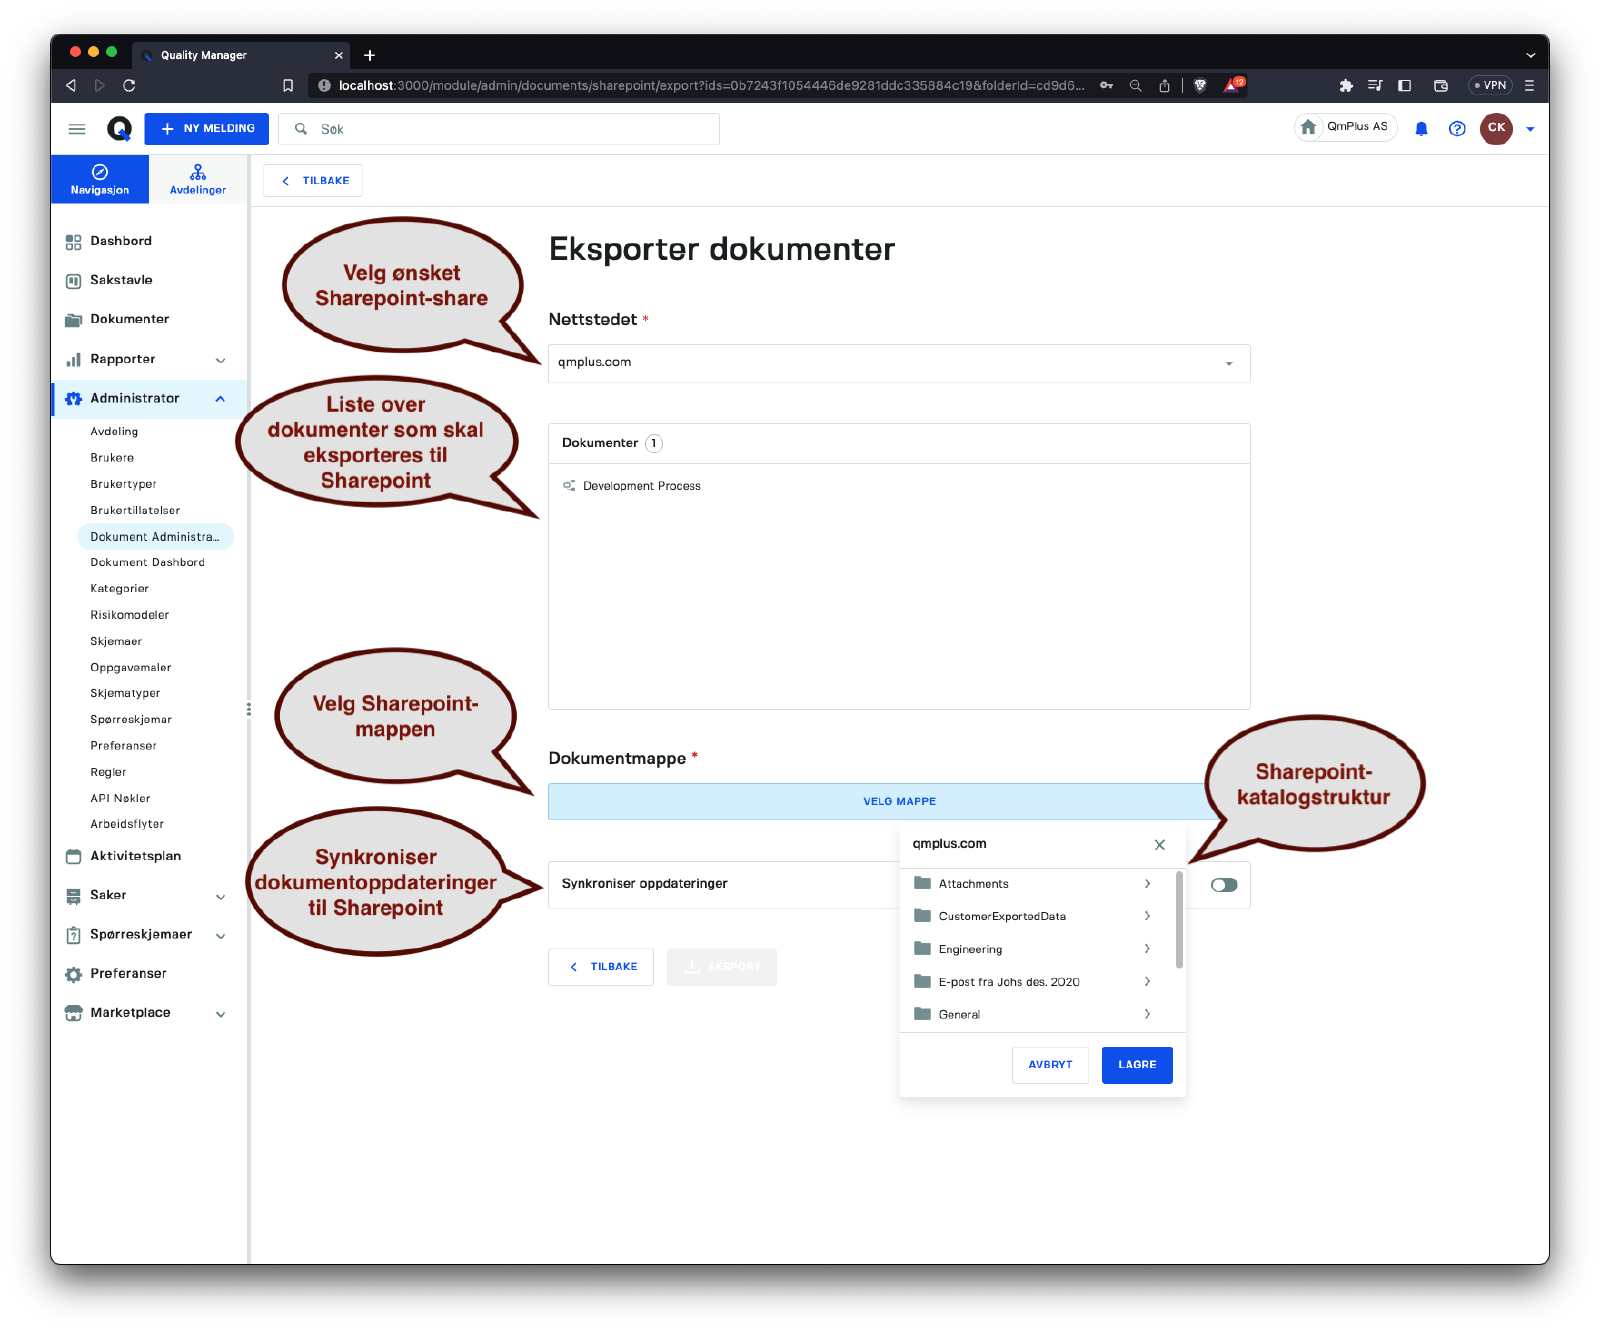Click the LAGRE button

pos(1136,1065)
